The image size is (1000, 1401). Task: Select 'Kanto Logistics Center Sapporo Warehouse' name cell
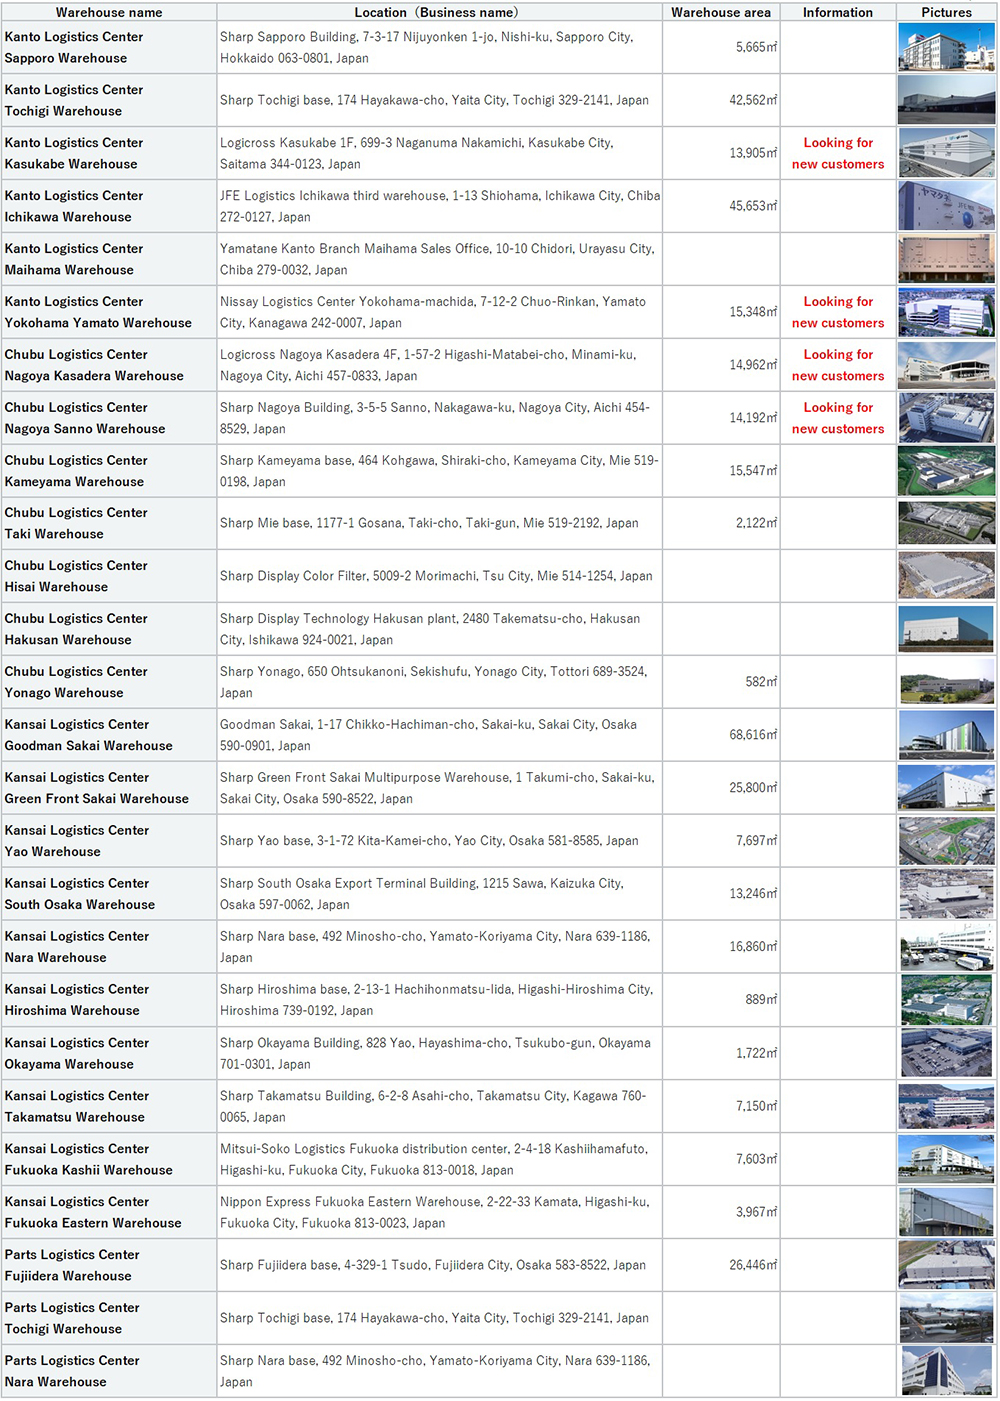109,47
